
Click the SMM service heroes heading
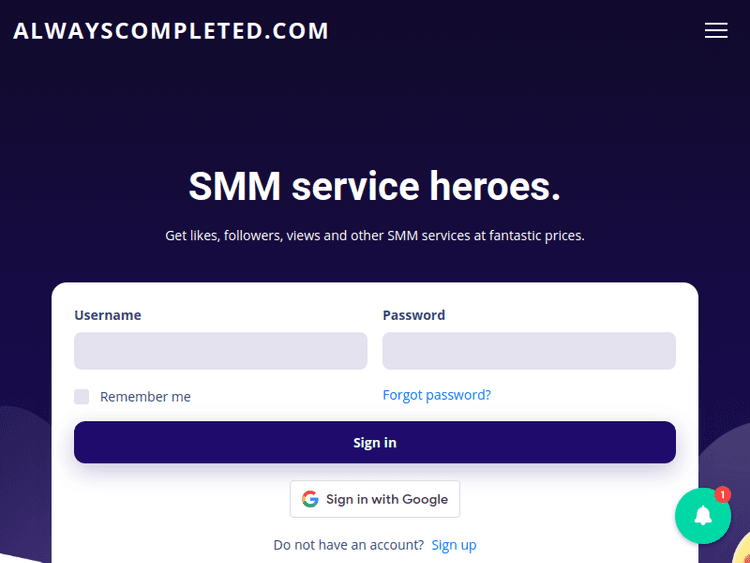click(375, 186)
